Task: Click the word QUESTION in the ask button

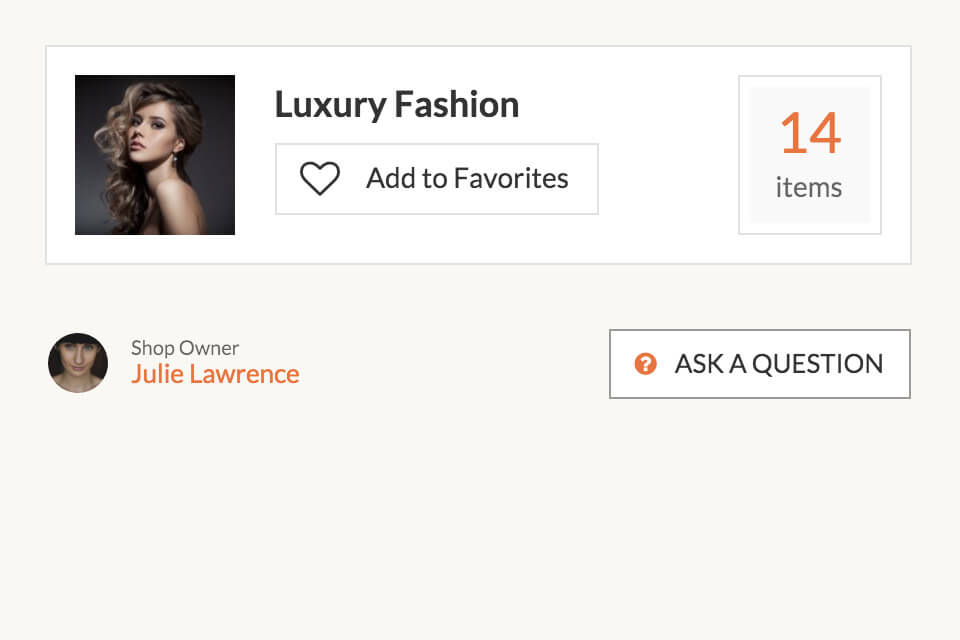Action: [x=818, y=364]
